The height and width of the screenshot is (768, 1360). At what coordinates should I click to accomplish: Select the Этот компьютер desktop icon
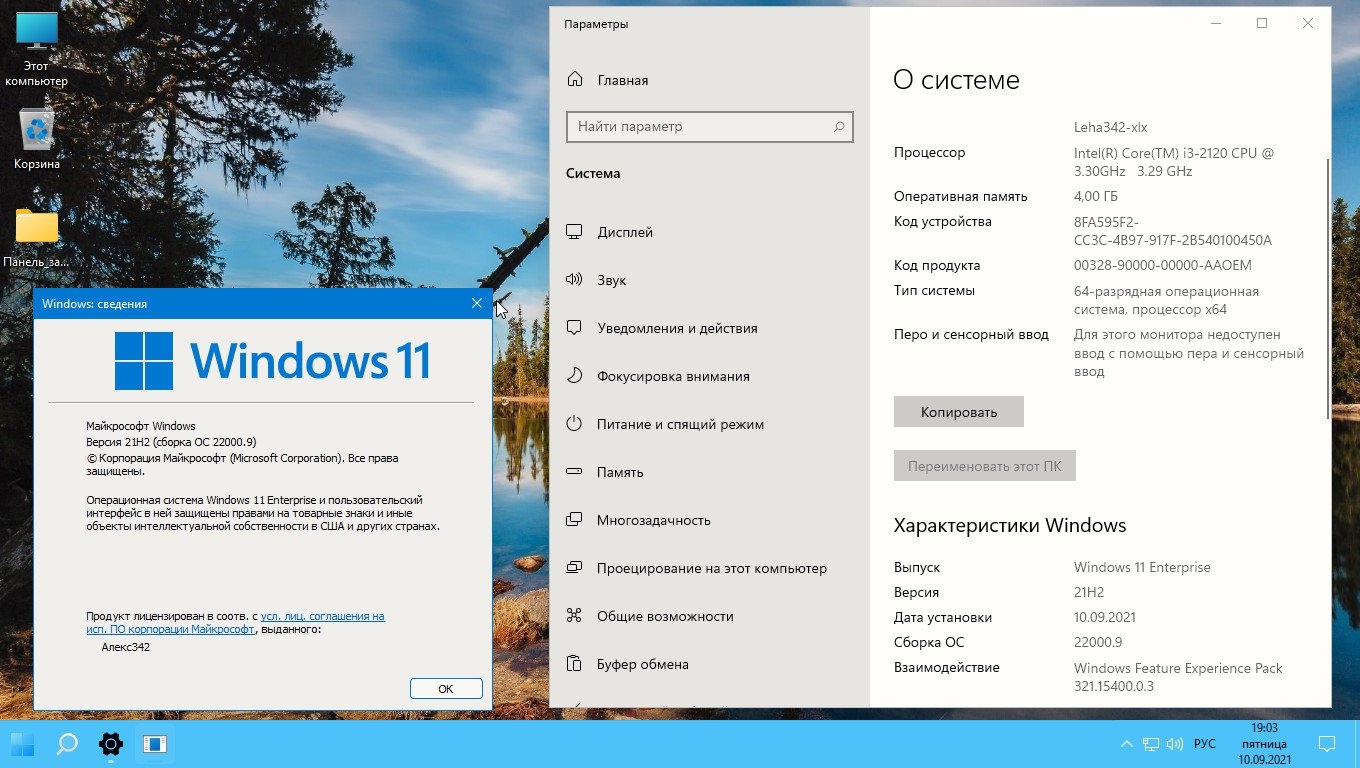click(x=37, y=48)
